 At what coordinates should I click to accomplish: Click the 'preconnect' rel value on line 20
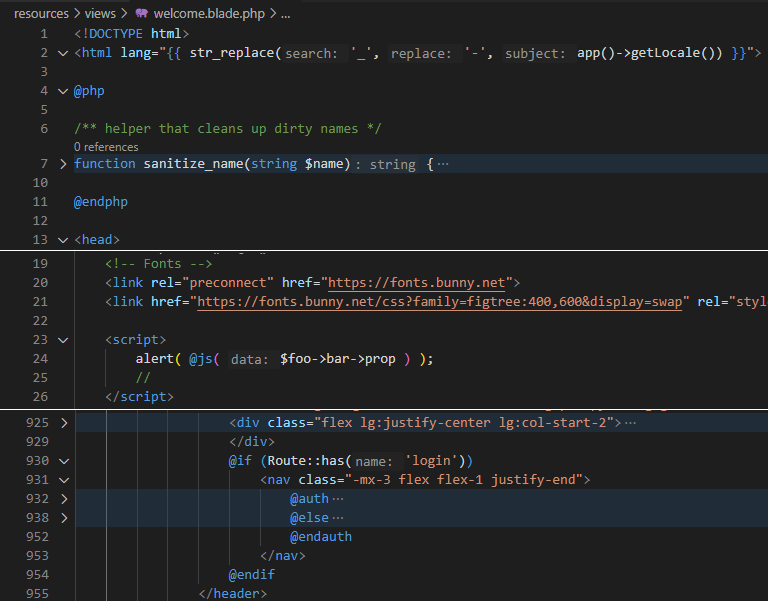[228, 283]
